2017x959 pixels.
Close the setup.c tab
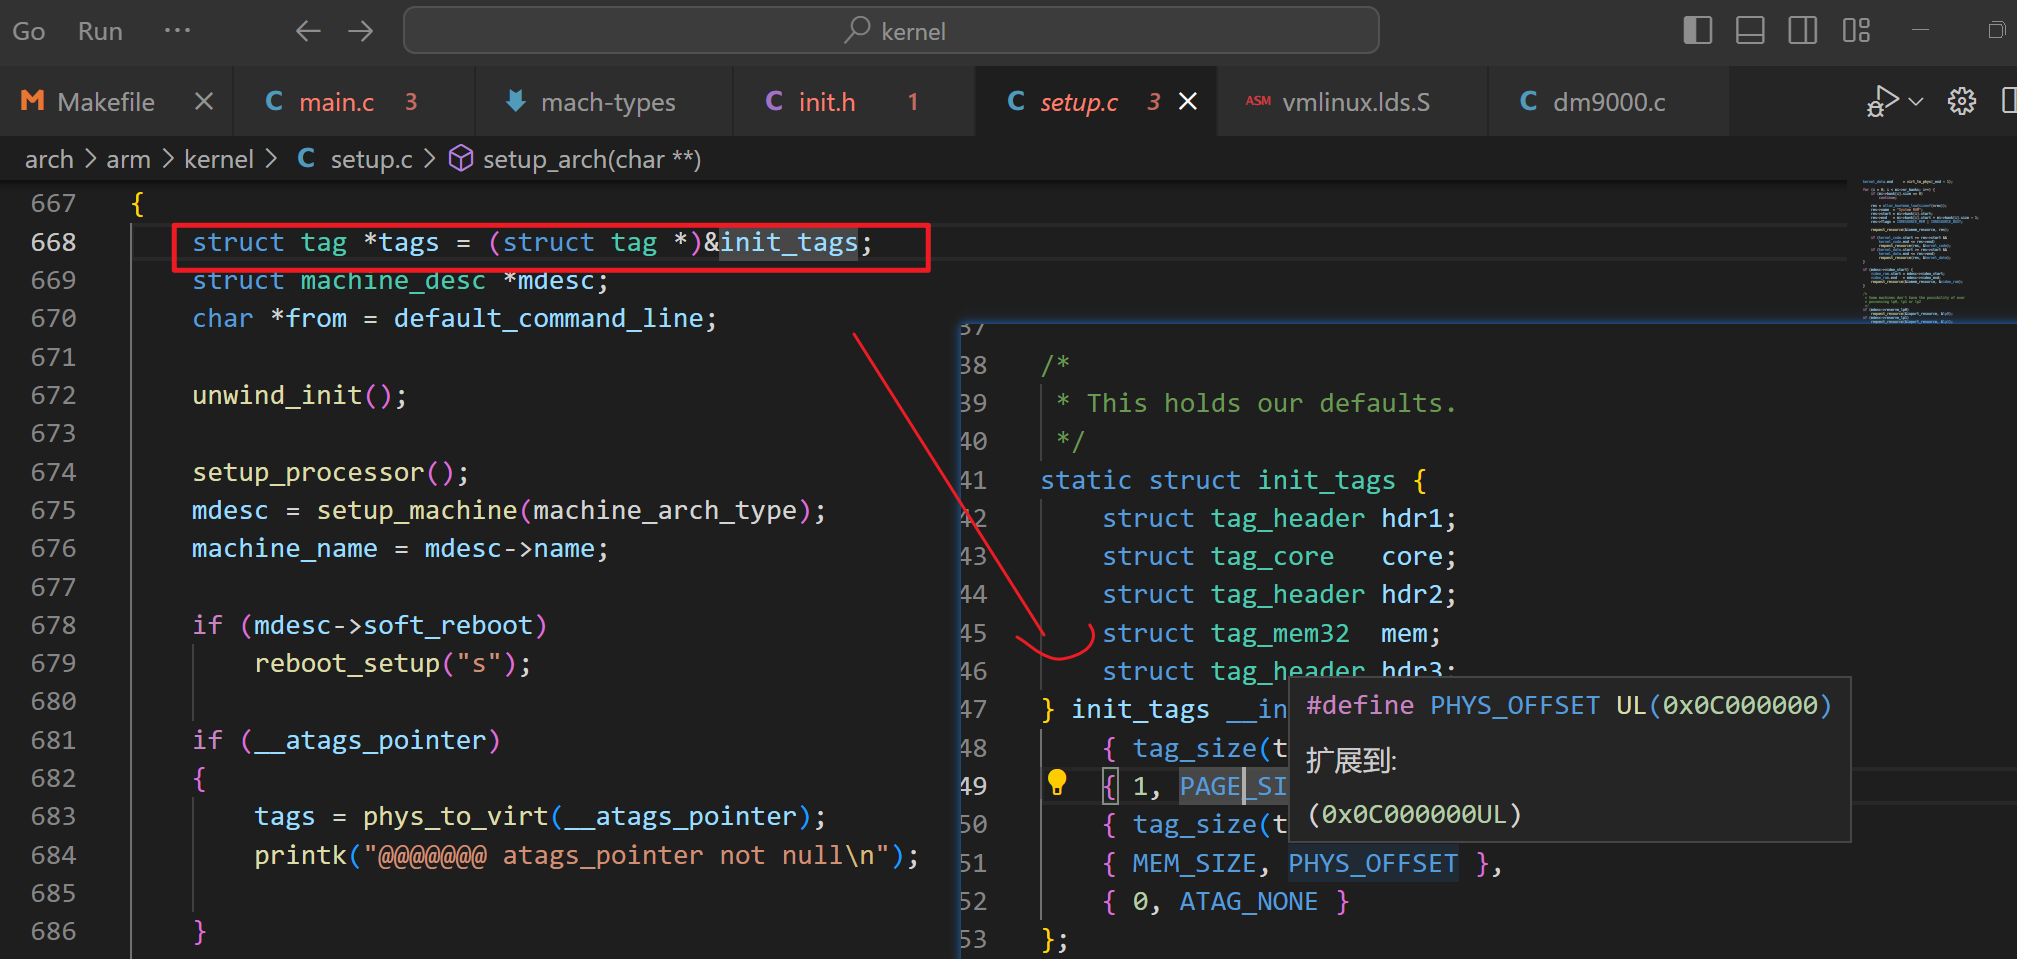pos(1188,101)
